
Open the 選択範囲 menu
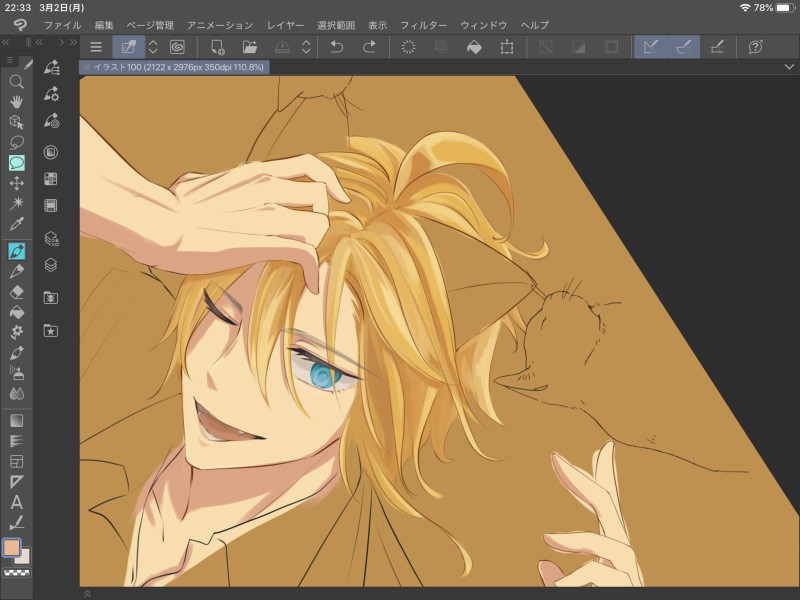point(336,25)
